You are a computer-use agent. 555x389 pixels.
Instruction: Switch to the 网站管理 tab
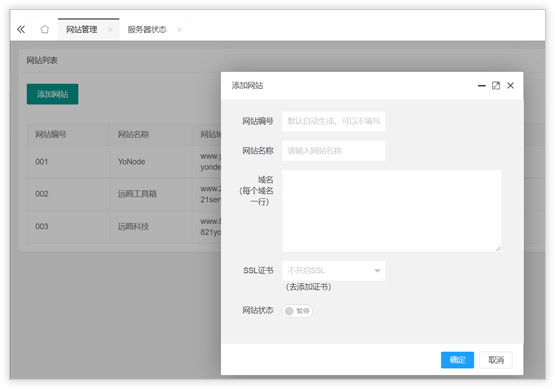click(x=82, y=30)
